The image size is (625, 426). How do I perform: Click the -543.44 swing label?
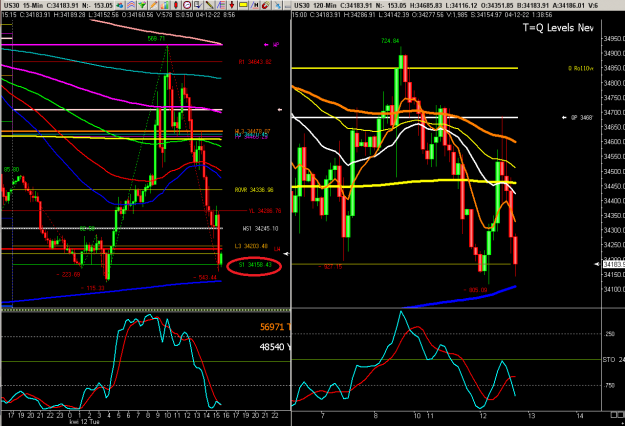[205, 277]
